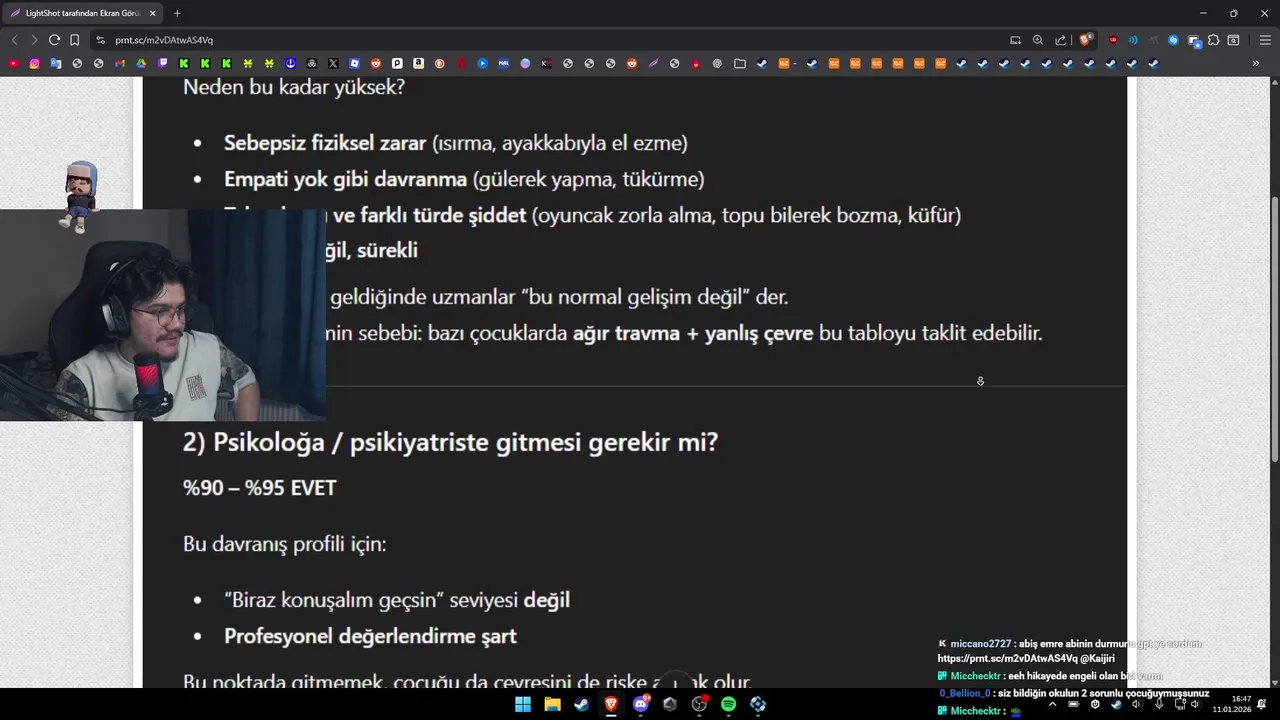1280x720 pixels.
Task: Click the text '%90 – %95 EVET'
Action: (x=259, y=488)
